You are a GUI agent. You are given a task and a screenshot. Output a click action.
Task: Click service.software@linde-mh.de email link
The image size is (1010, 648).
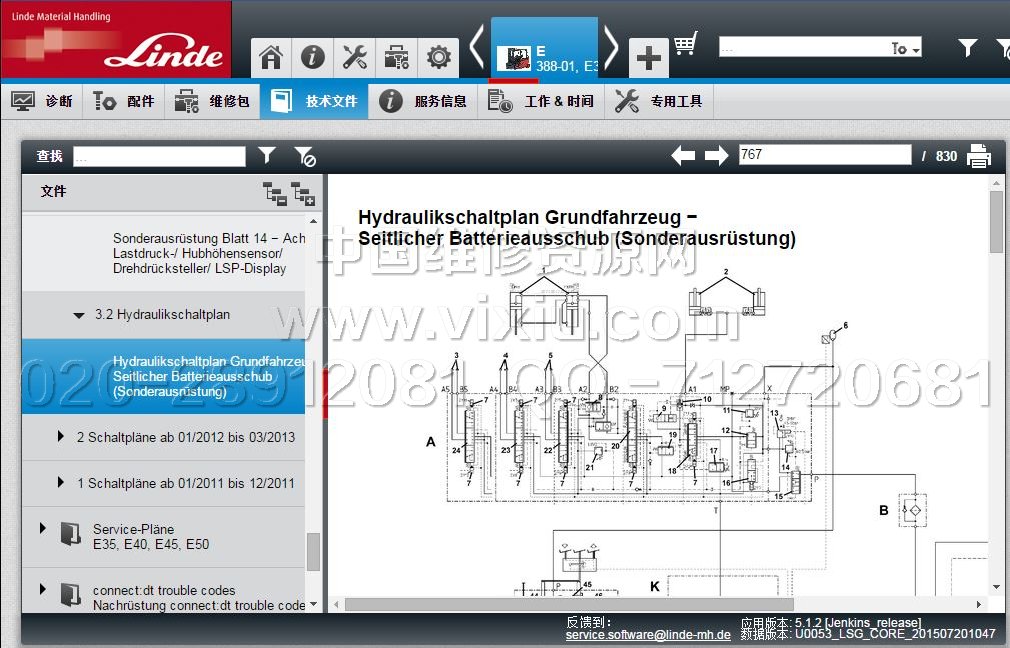(647, 634)
